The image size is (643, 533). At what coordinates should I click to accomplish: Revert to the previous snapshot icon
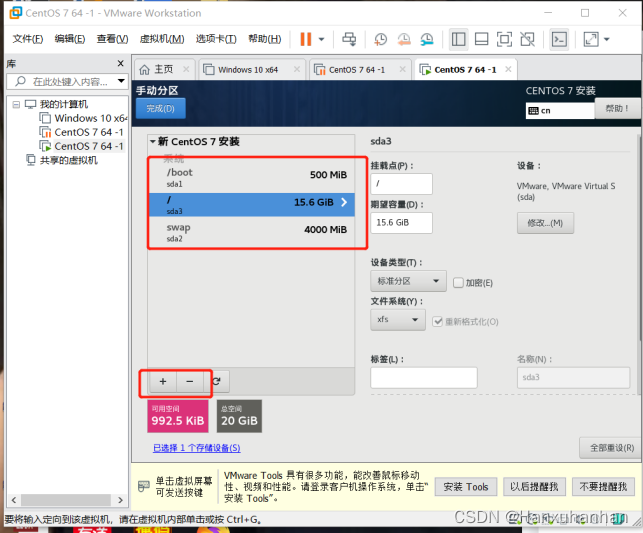click(x=404, y=39)
